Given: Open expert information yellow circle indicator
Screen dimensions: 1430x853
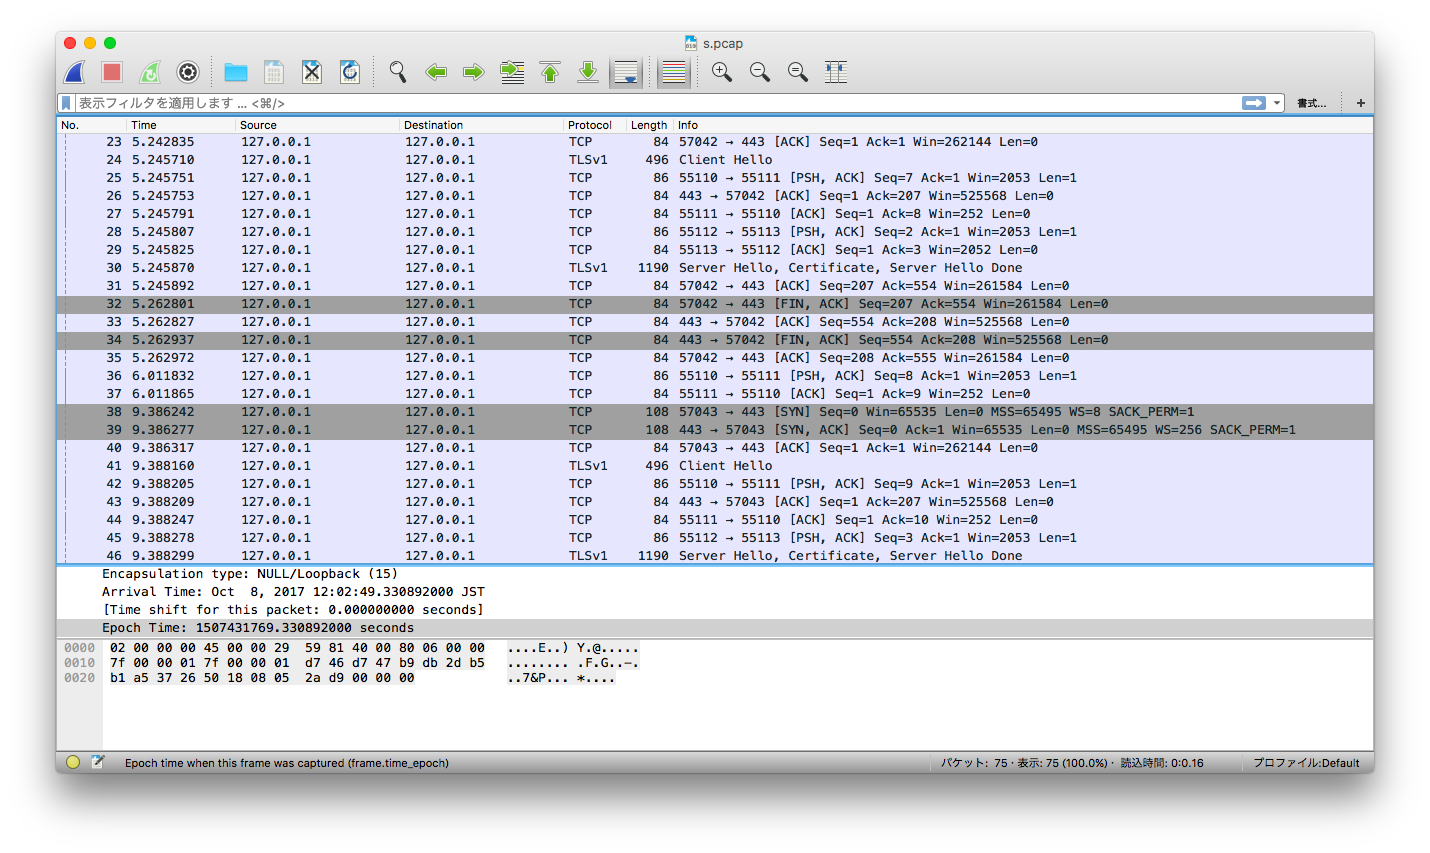Looking at the screenshot, I should (x=73, y=762).
